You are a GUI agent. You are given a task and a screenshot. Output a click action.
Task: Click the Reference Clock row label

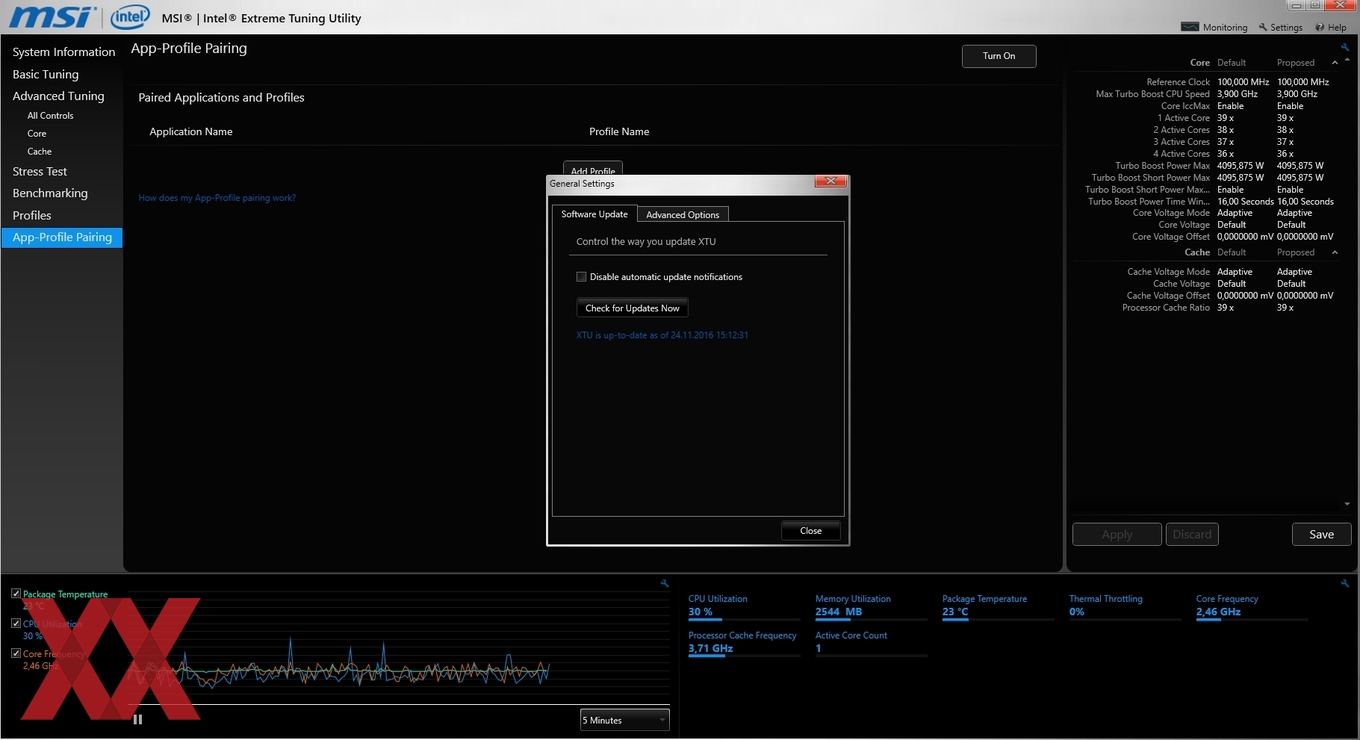coord(1178,82)
